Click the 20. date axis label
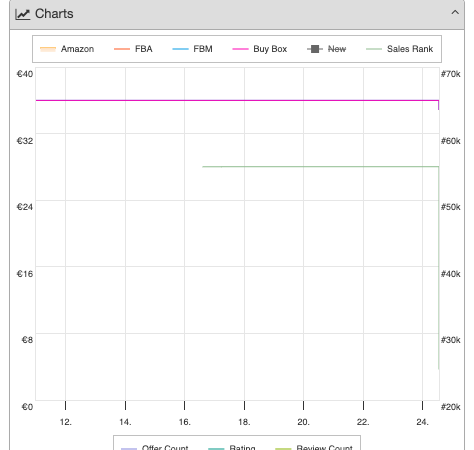474x450 pixels. 303,422
